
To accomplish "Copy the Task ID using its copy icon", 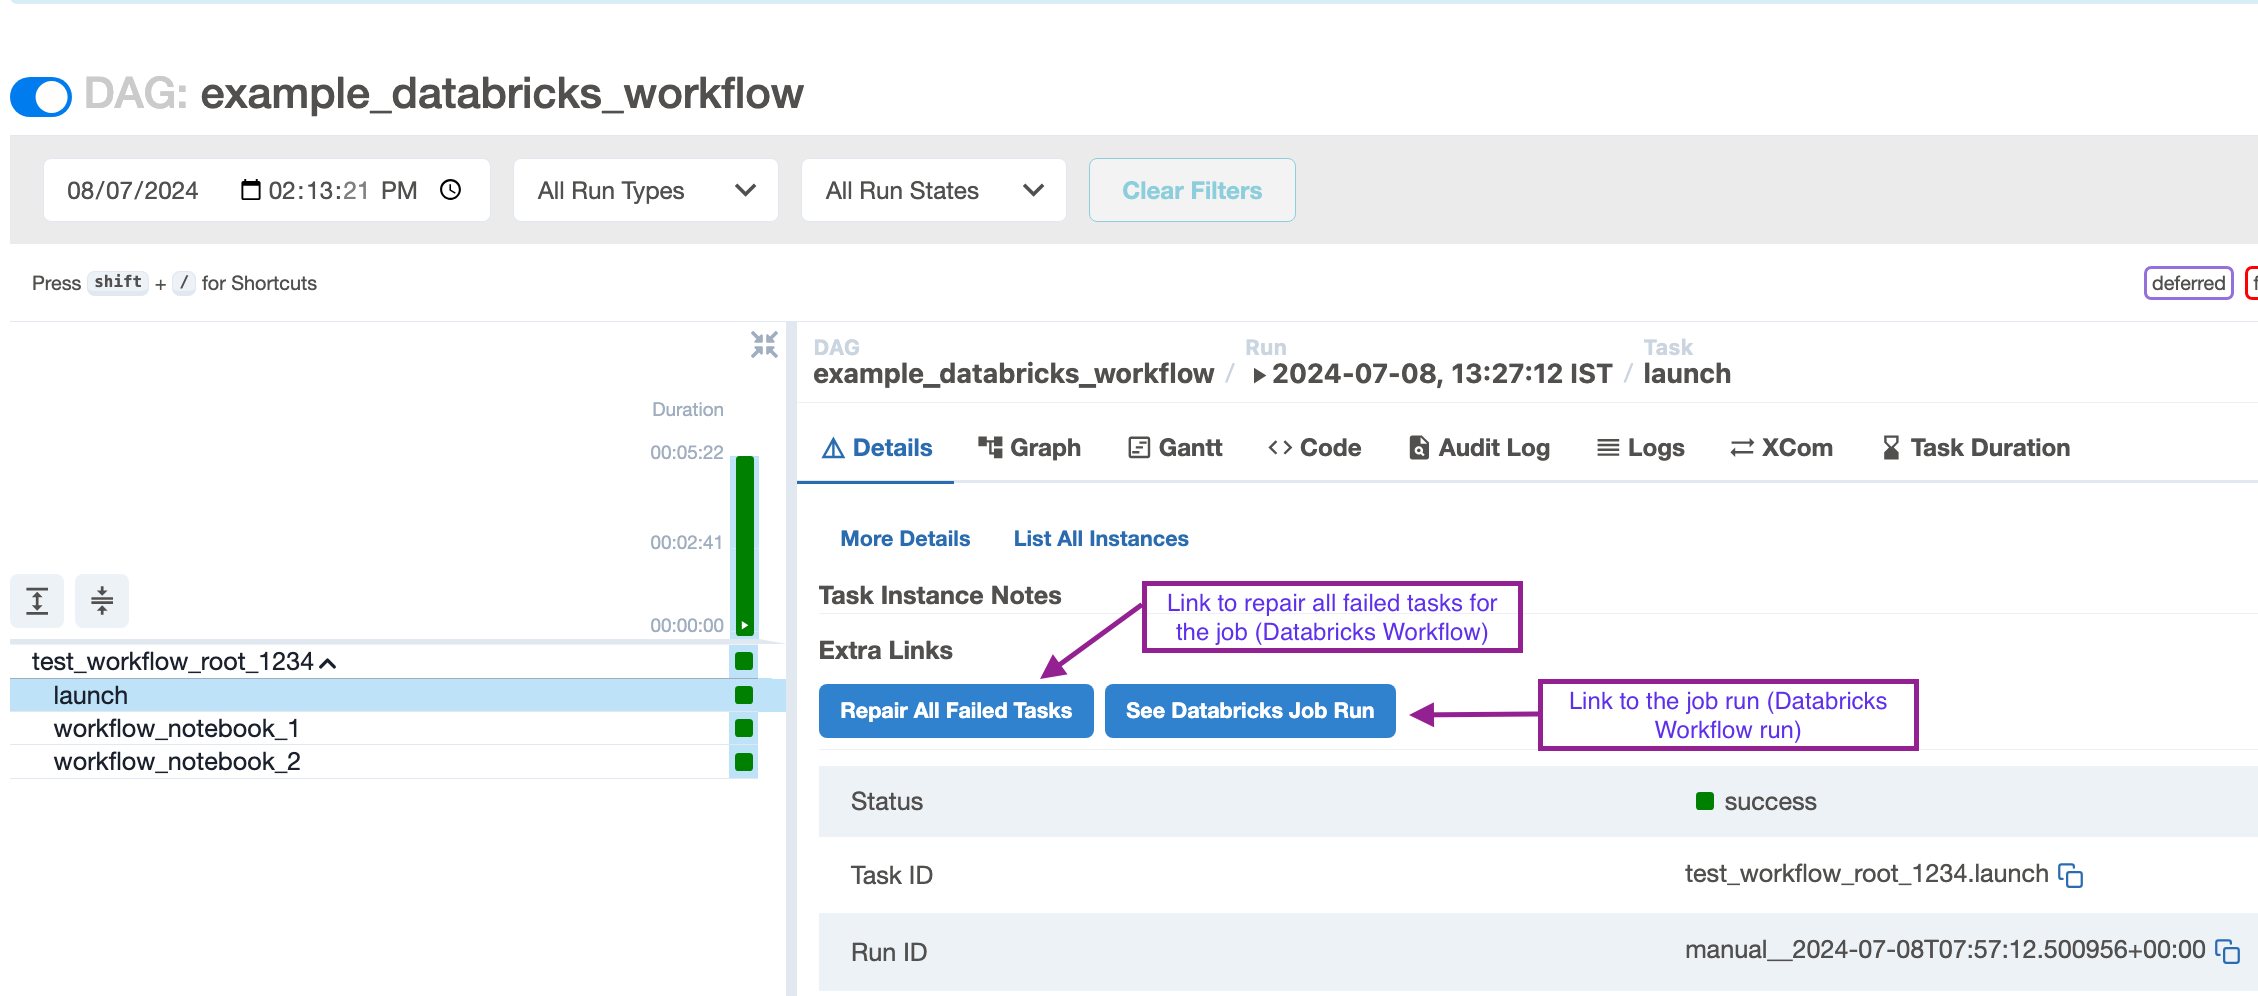I will point(2072,875).
